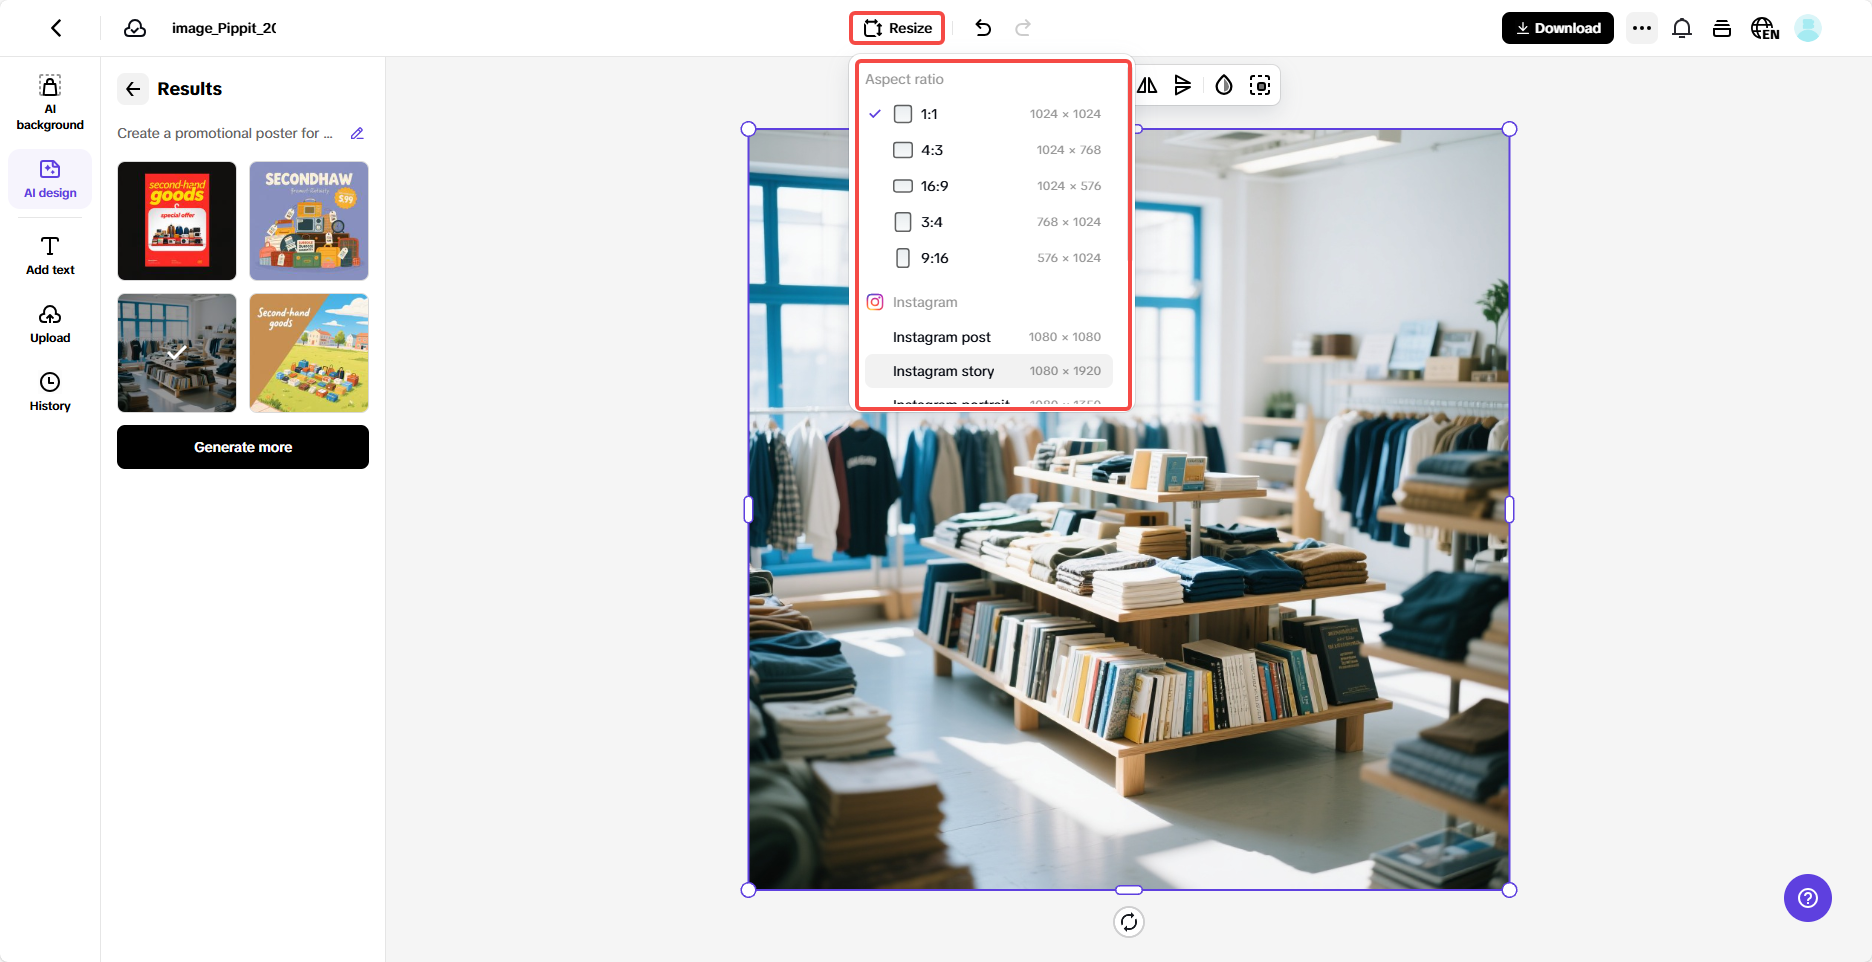Select the Second-hand goods poster thumbnail
Viewport: 1872px width, 962px height.
(176, 221)
